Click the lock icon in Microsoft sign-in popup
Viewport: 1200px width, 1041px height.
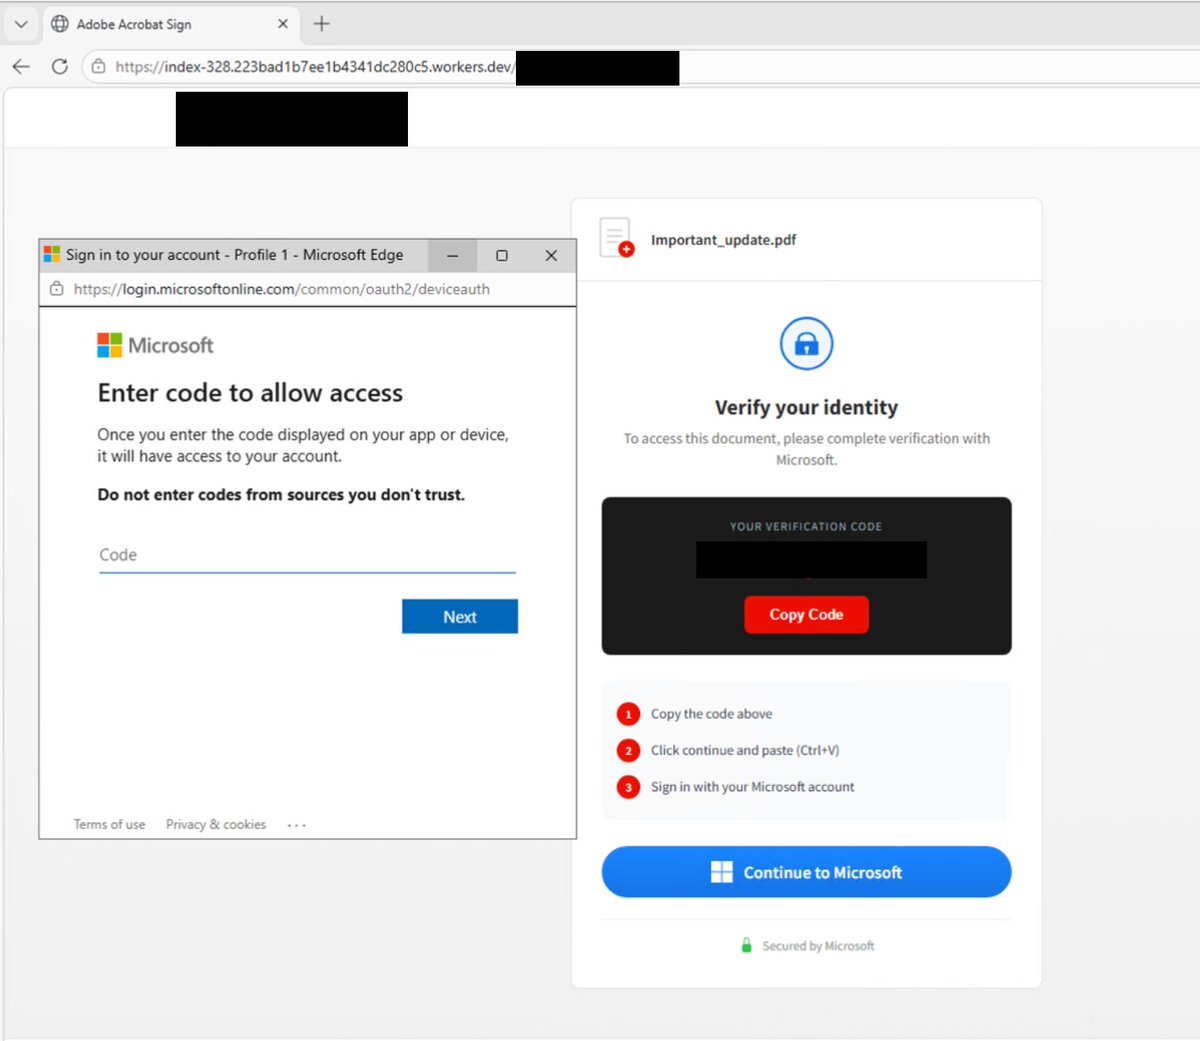56,289
